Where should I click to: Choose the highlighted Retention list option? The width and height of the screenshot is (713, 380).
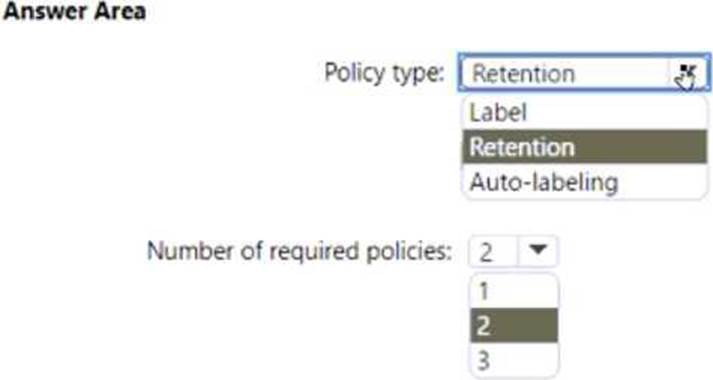point(585,147)
